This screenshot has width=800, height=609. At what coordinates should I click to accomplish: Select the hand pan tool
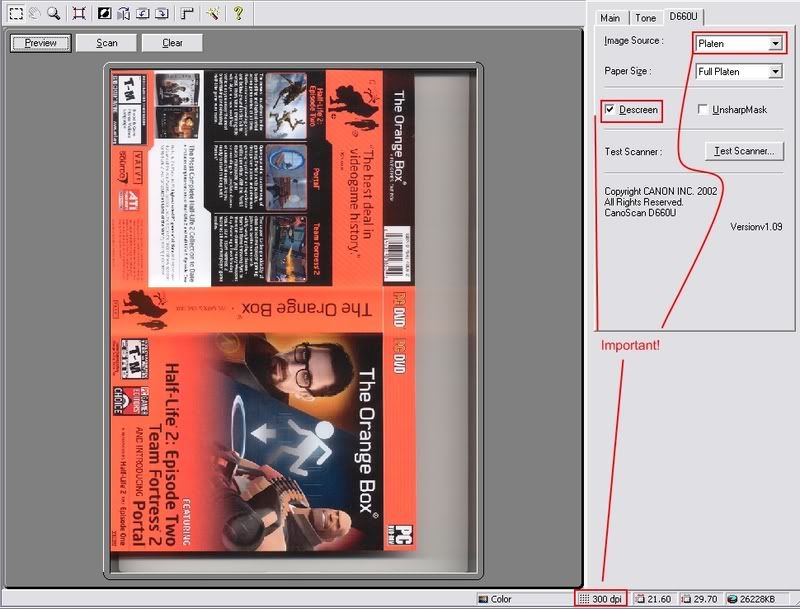tap(34, 14)
